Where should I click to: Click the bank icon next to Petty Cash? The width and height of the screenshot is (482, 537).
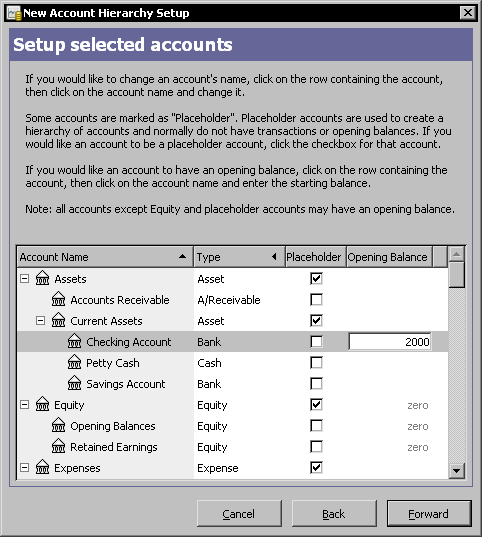pos(74,362)
